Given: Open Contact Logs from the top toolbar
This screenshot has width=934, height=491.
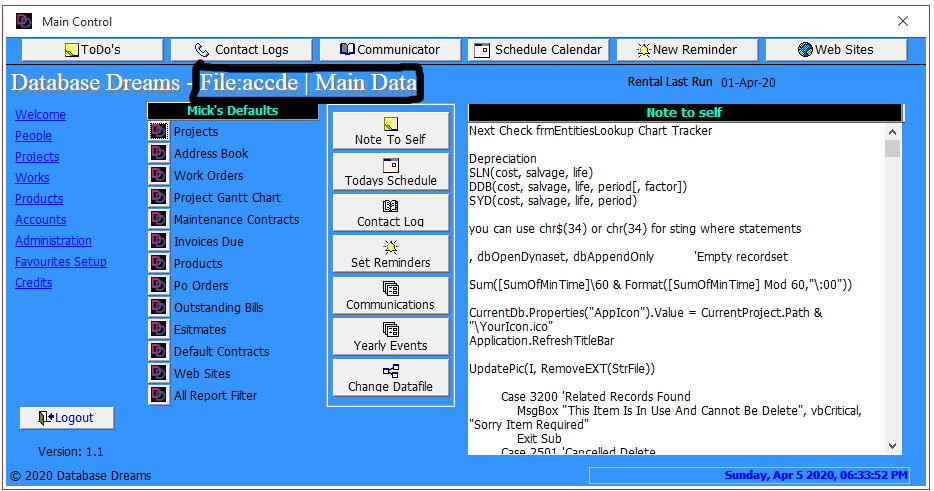Looking at the screenshot, I should coord(241,50).
